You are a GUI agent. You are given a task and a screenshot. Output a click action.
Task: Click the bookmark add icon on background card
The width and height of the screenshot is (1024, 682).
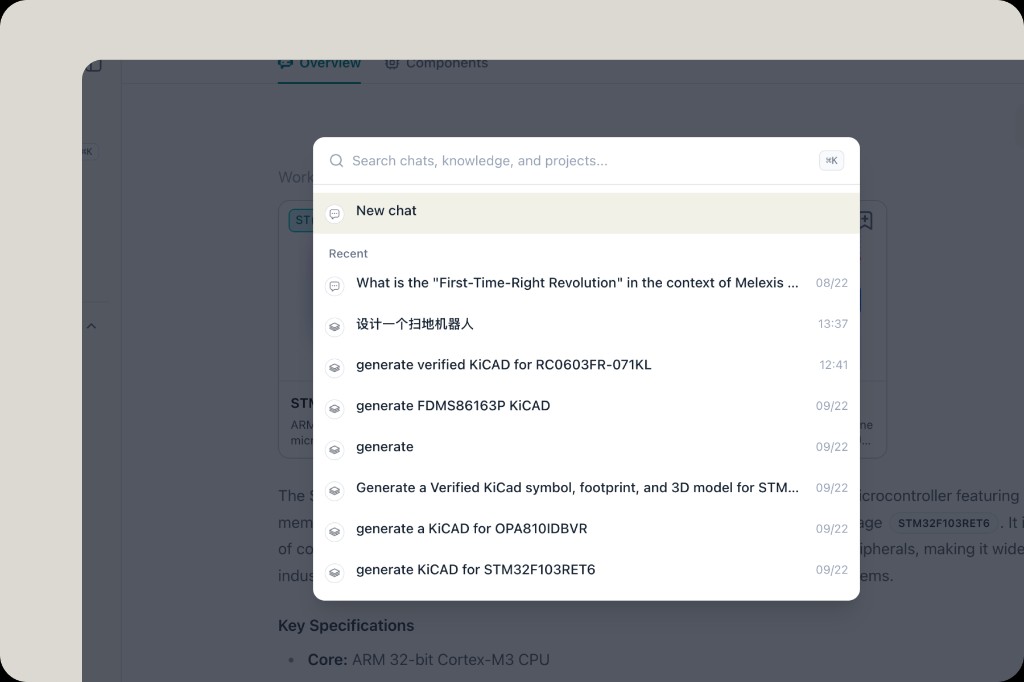[866, 220]
